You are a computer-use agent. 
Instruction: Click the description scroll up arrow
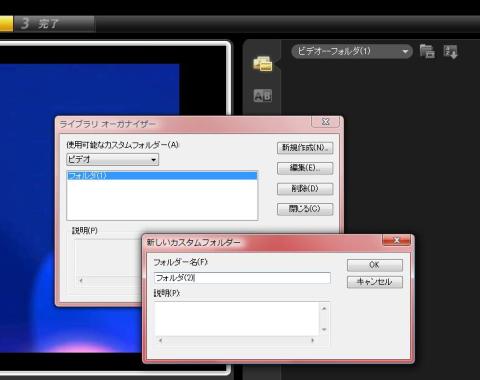point(324,308)
